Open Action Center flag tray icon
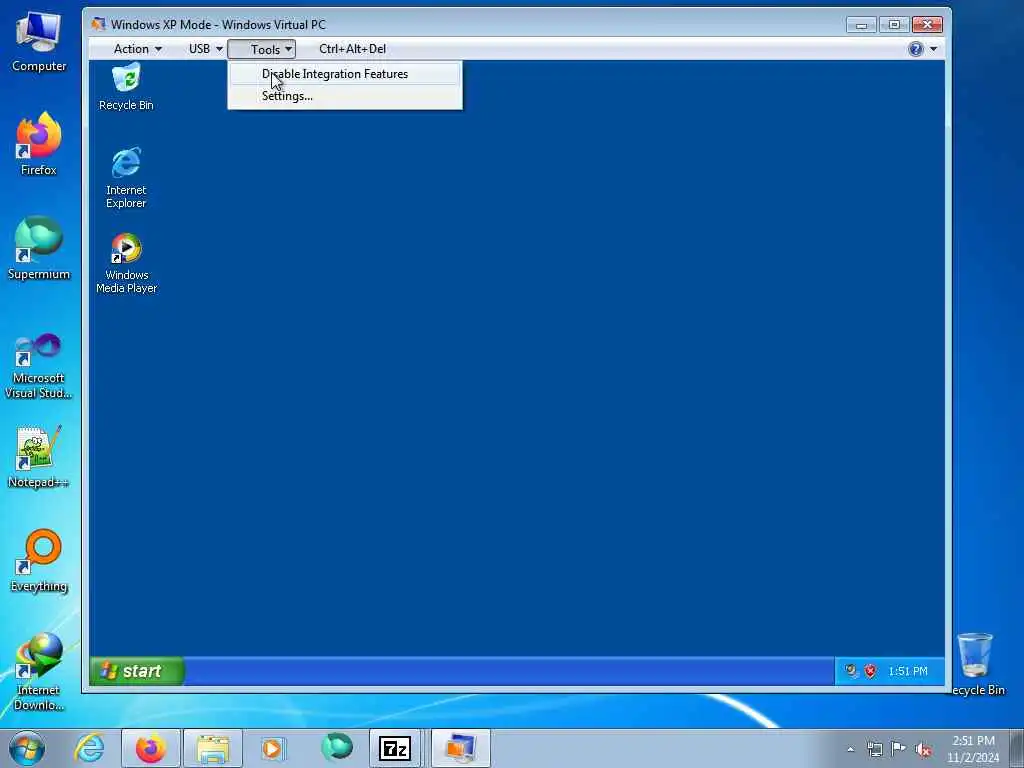The image size is (1024, 768). [899, 749]
